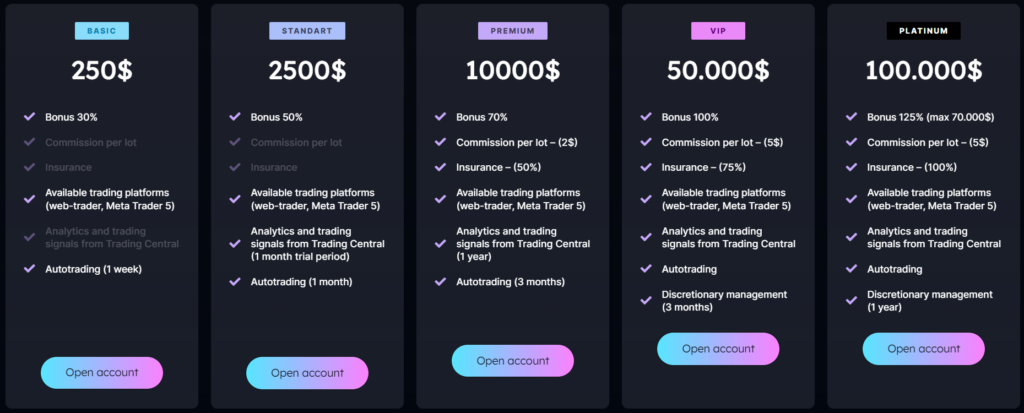Open account for the Basic plan

[x=102, y=373]
